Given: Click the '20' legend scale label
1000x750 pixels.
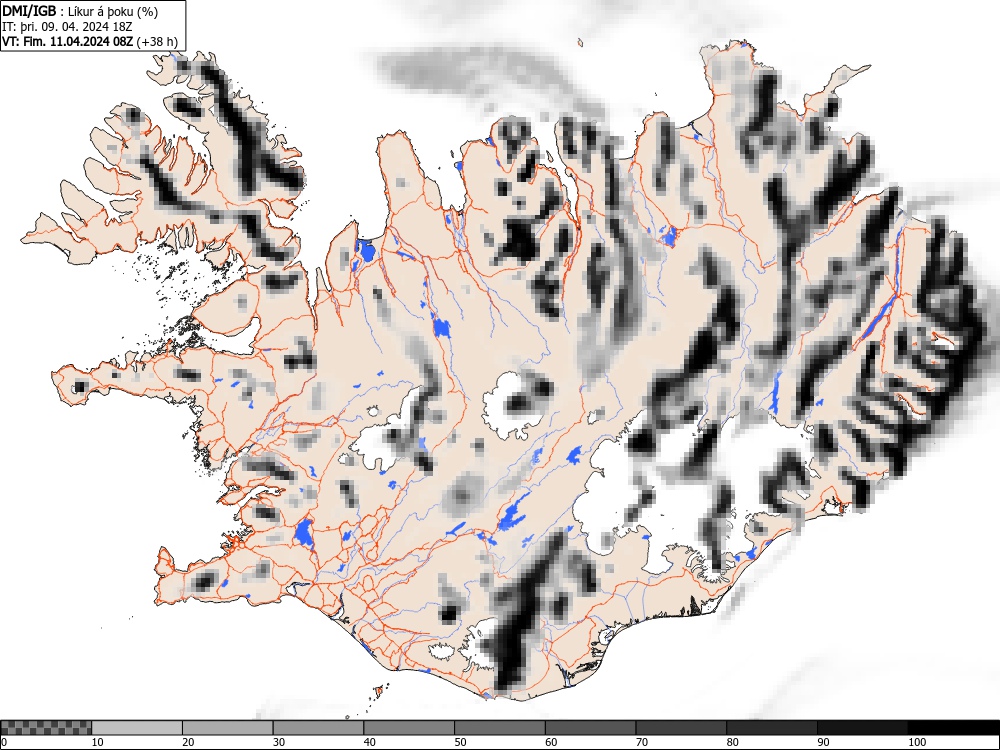Looking at the screenshot, I should point(188,742).
